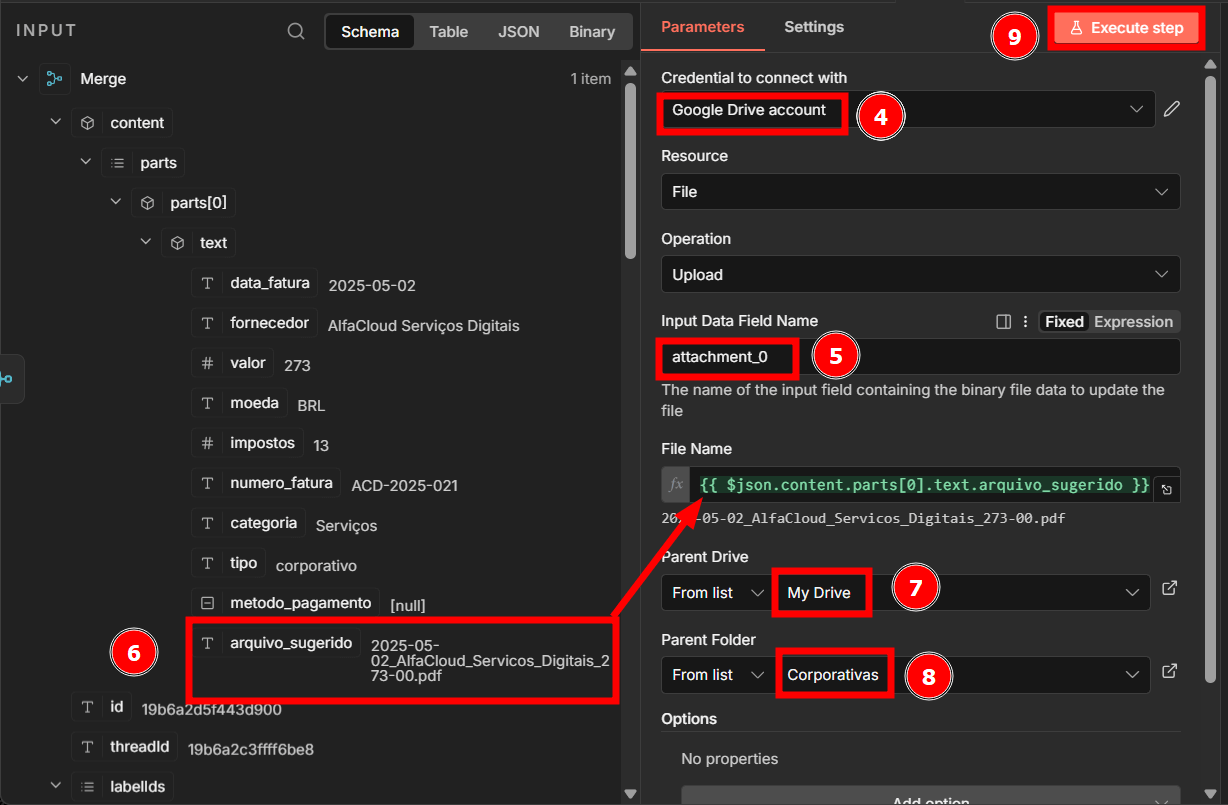Viewport: 1228px width, 805px height.
Task: Edit credential with the pencil icon
Action: [1172, 109]
